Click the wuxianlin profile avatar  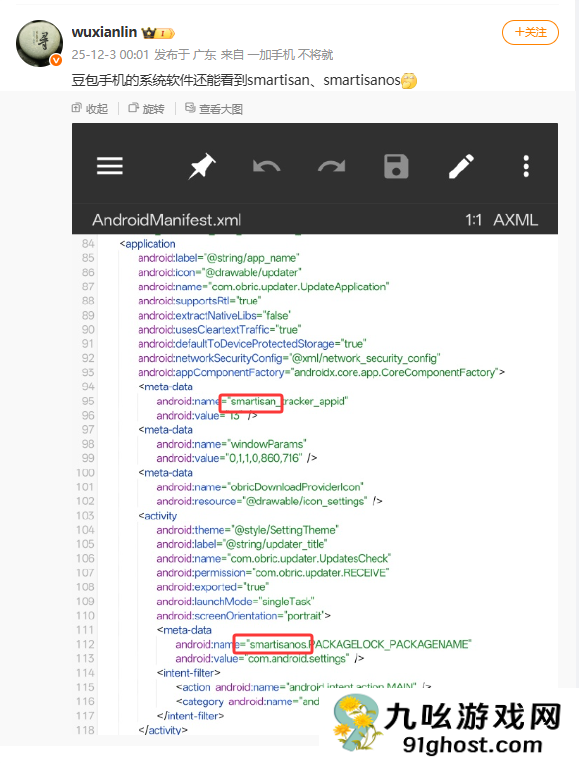tap(39, 43)
